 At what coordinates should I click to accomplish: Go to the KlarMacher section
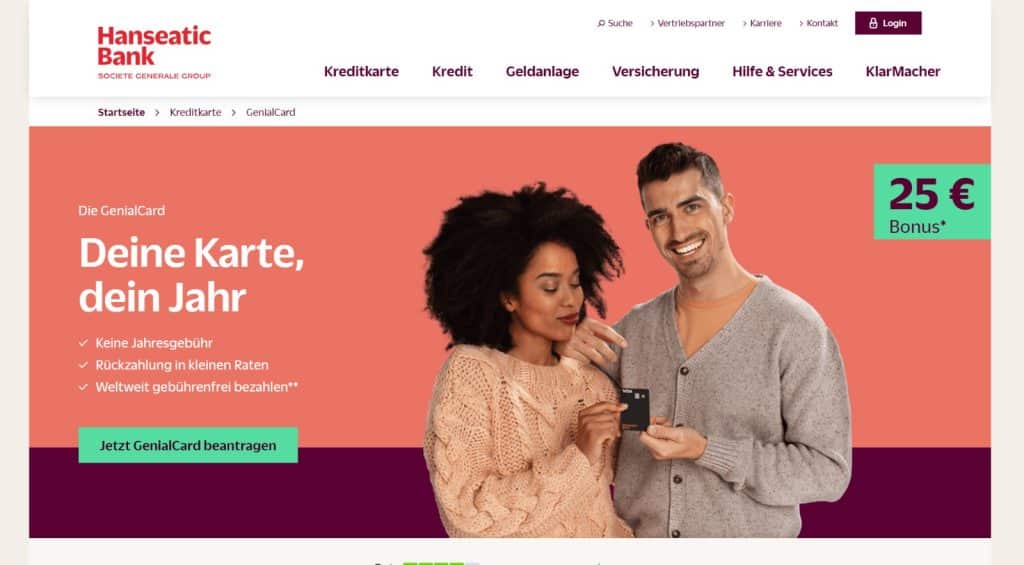pyautogui.click(x=903, y=71)
